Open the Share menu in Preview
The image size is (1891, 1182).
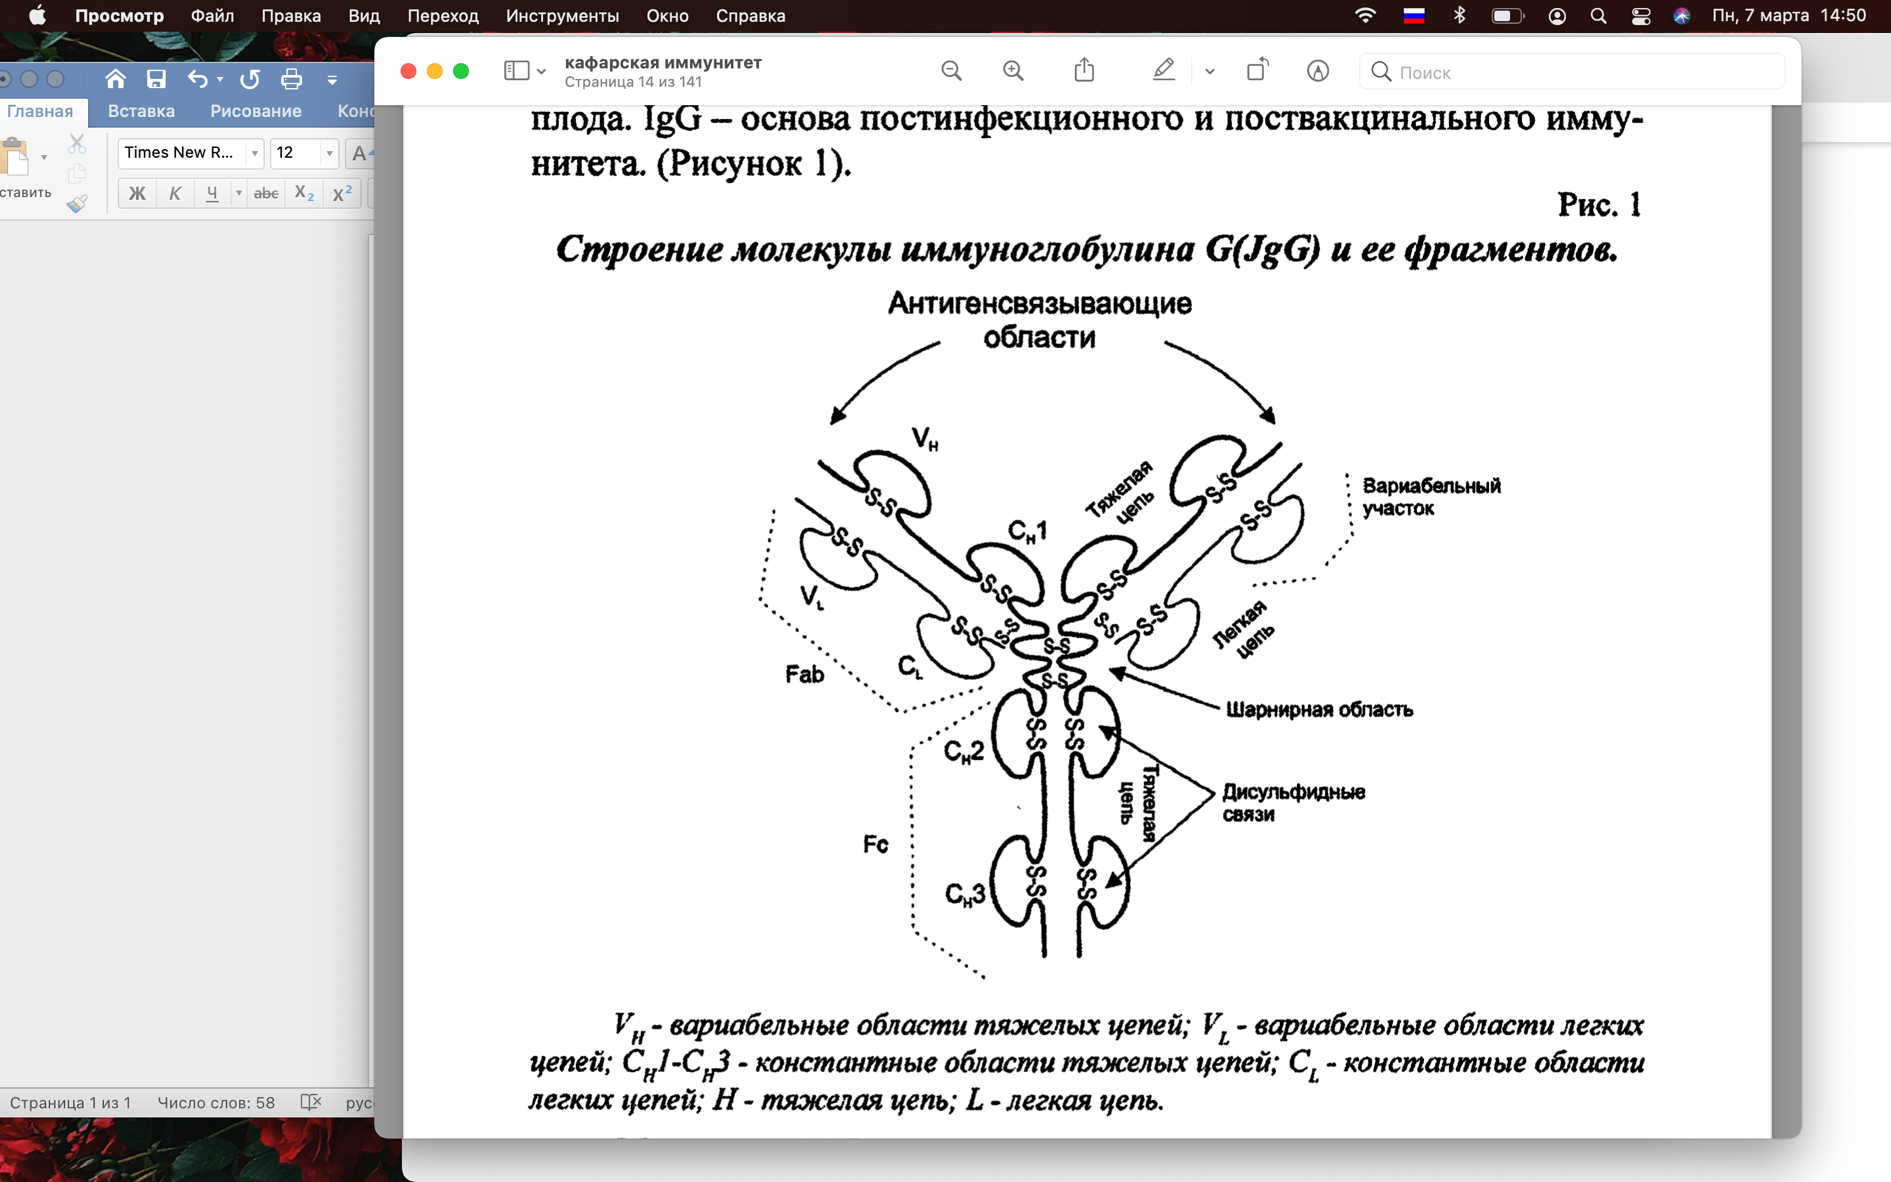pyautogui.click(x=1084, y=70)
